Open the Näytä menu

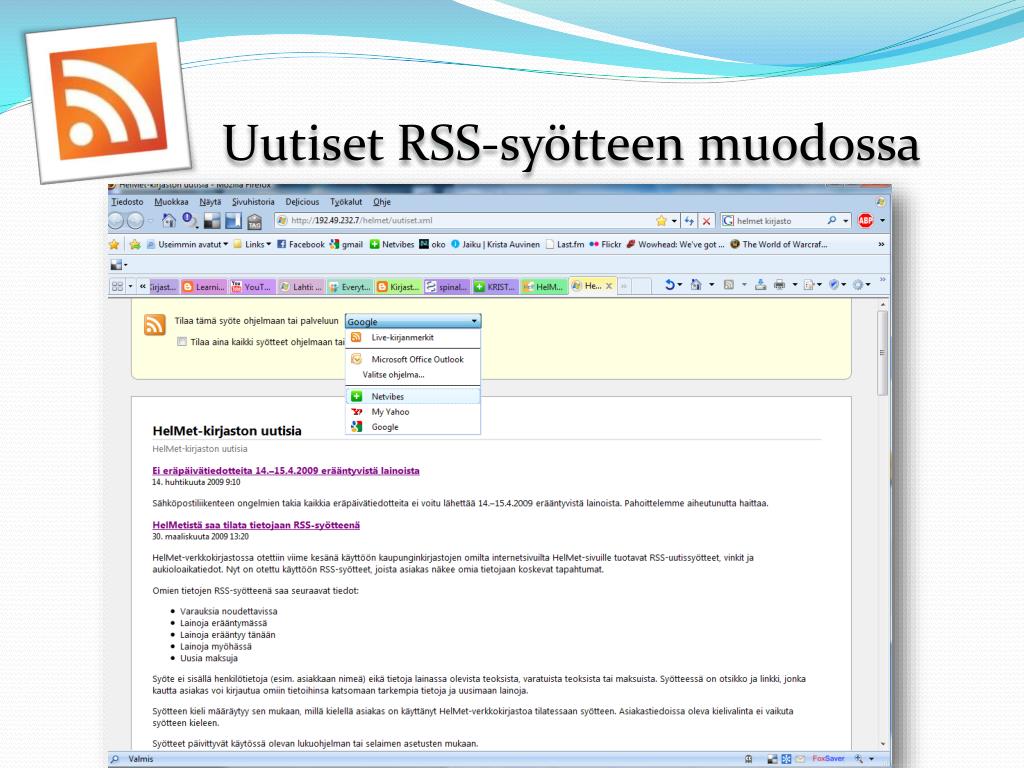pyautogui.click(x=210, y=202)
